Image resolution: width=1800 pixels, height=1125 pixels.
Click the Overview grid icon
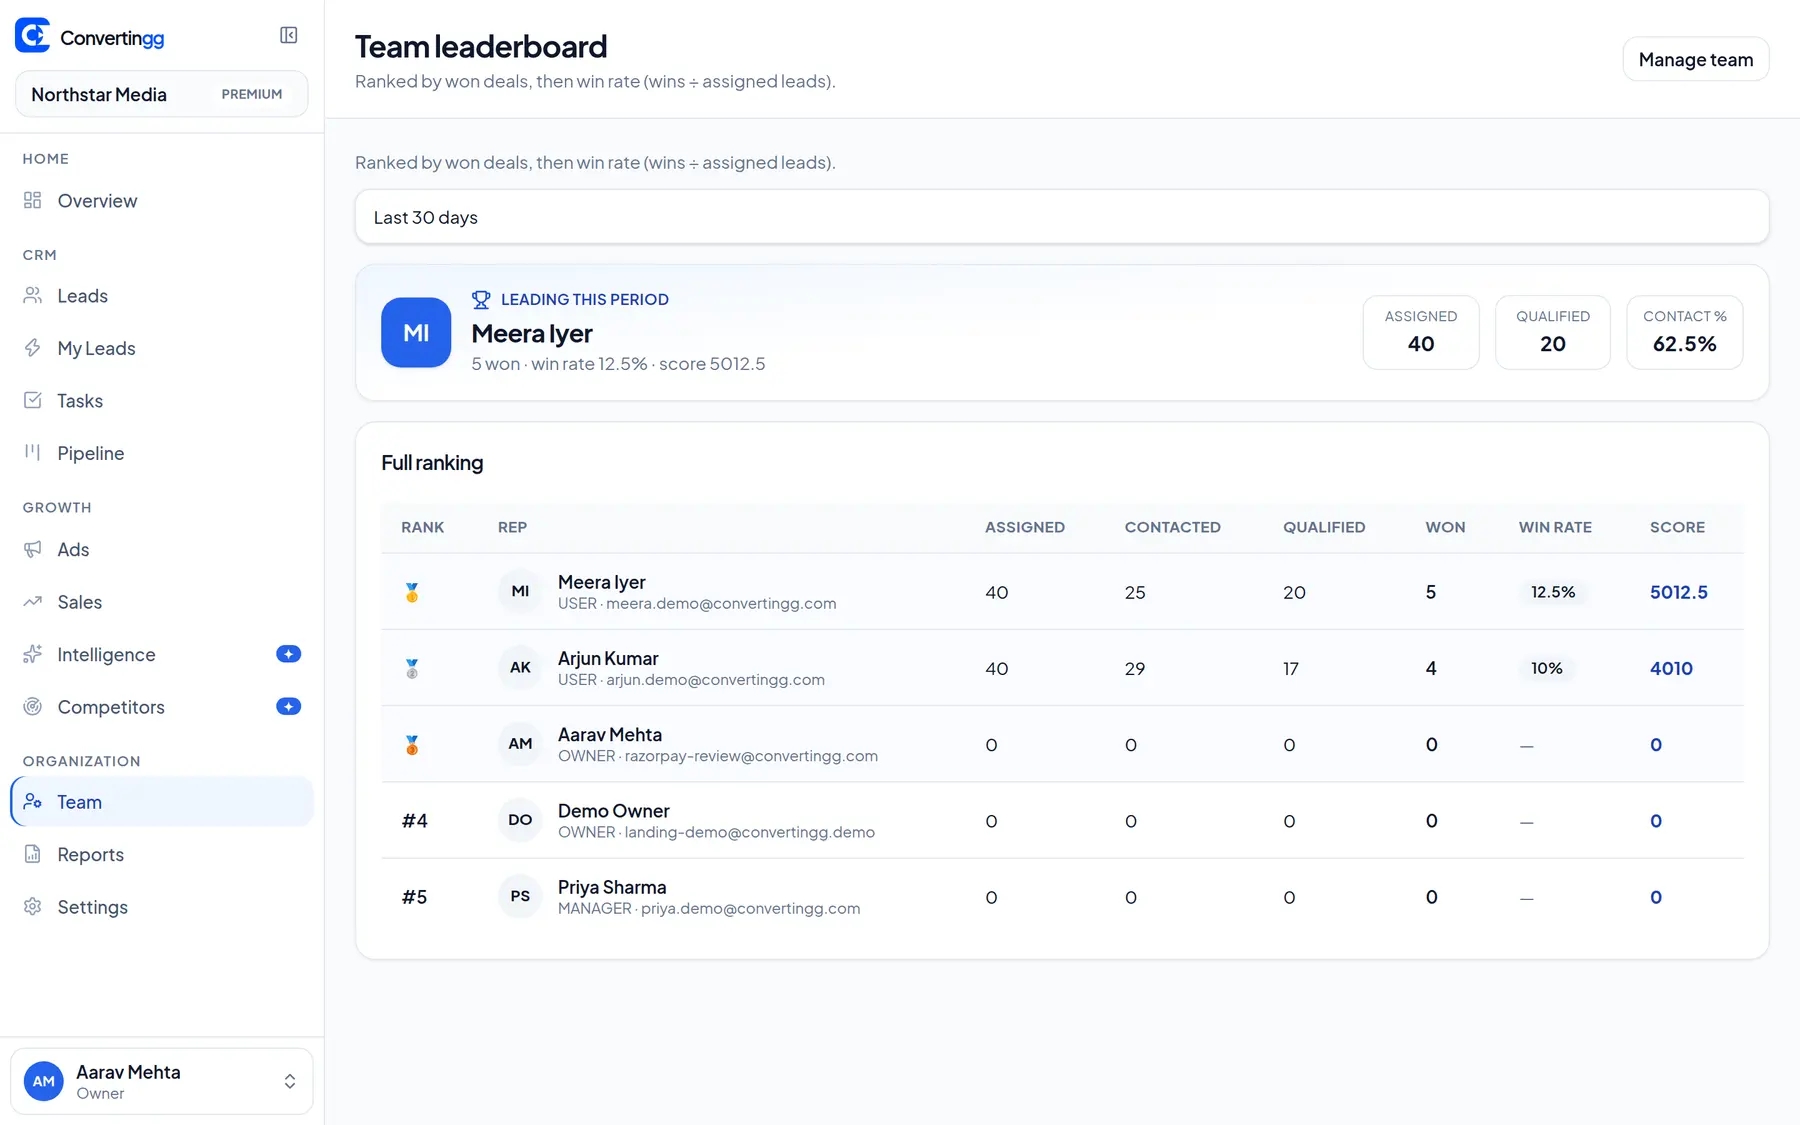click(x=33, y=200)
